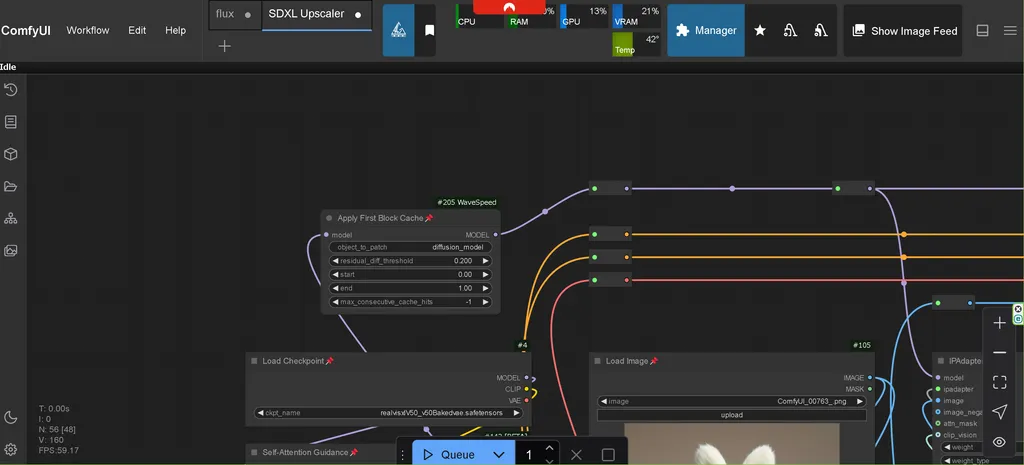The height and width of the screenshot is (465, 1024).
Task: Cancel current run with X icon
Action: click(576, 455)
